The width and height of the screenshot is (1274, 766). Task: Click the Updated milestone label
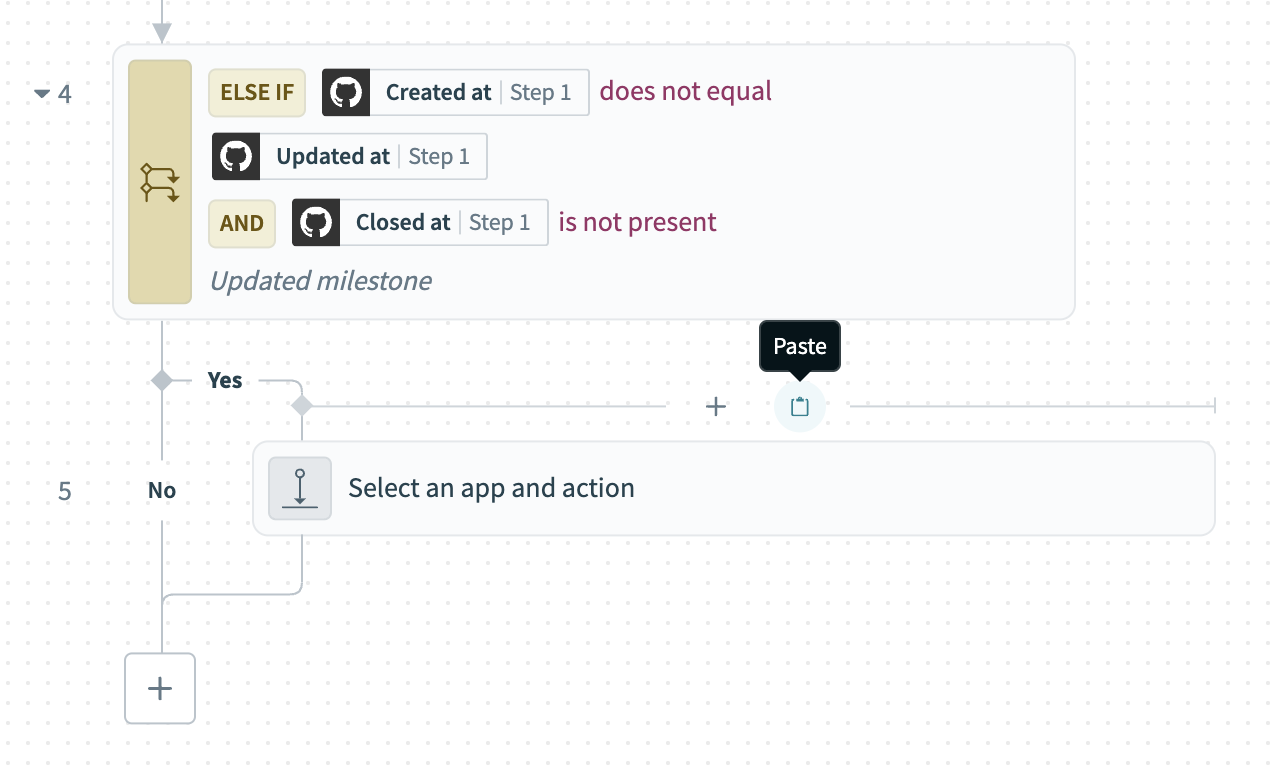click(320, 281)
